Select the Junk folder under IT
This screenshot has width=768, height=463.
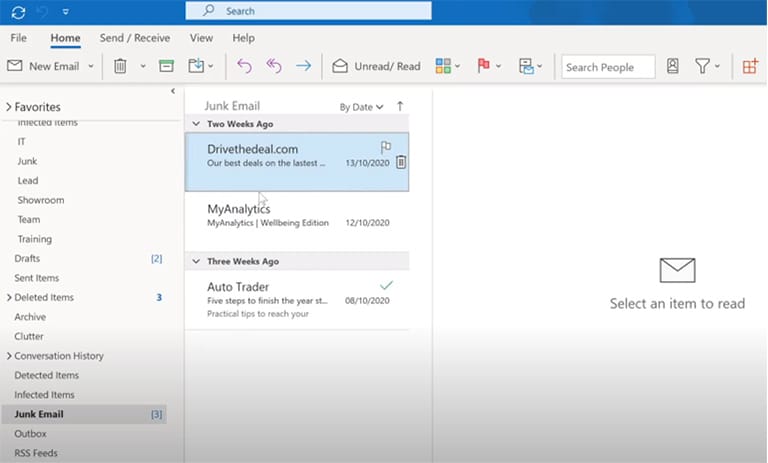coord(27,161)
